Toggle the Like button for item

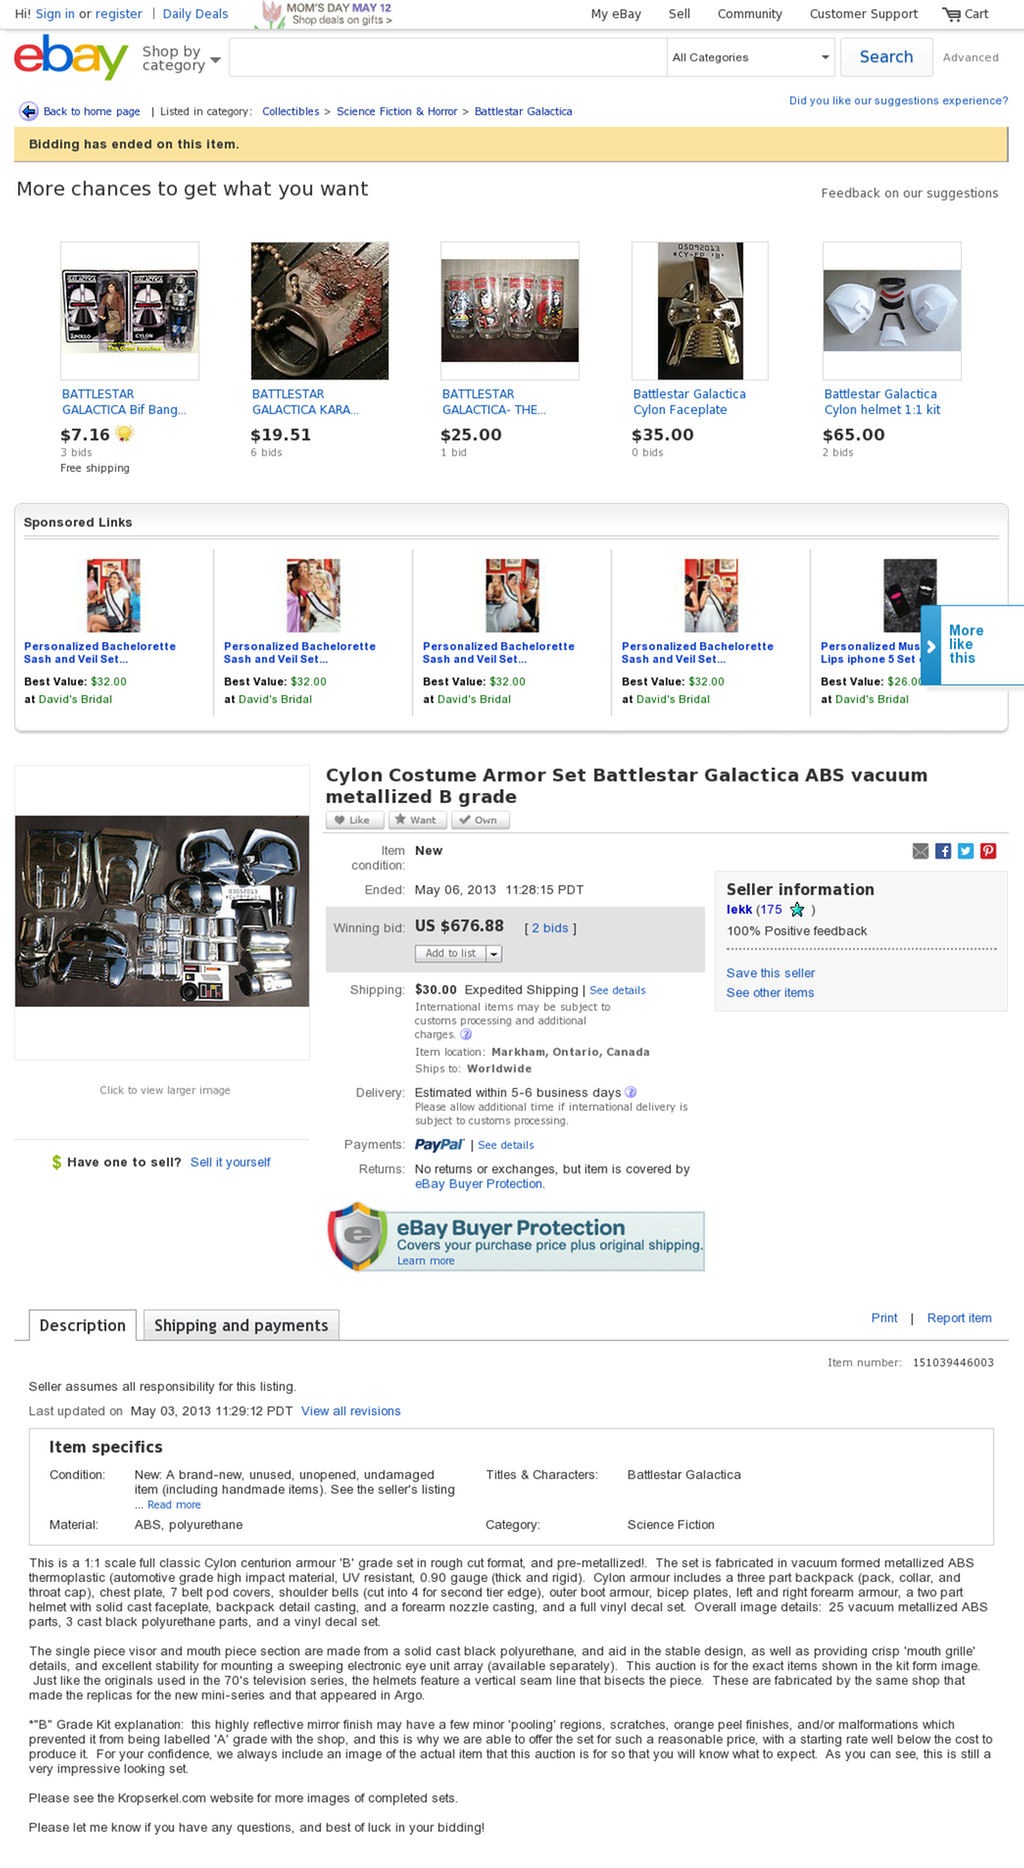tap(355, 820)
